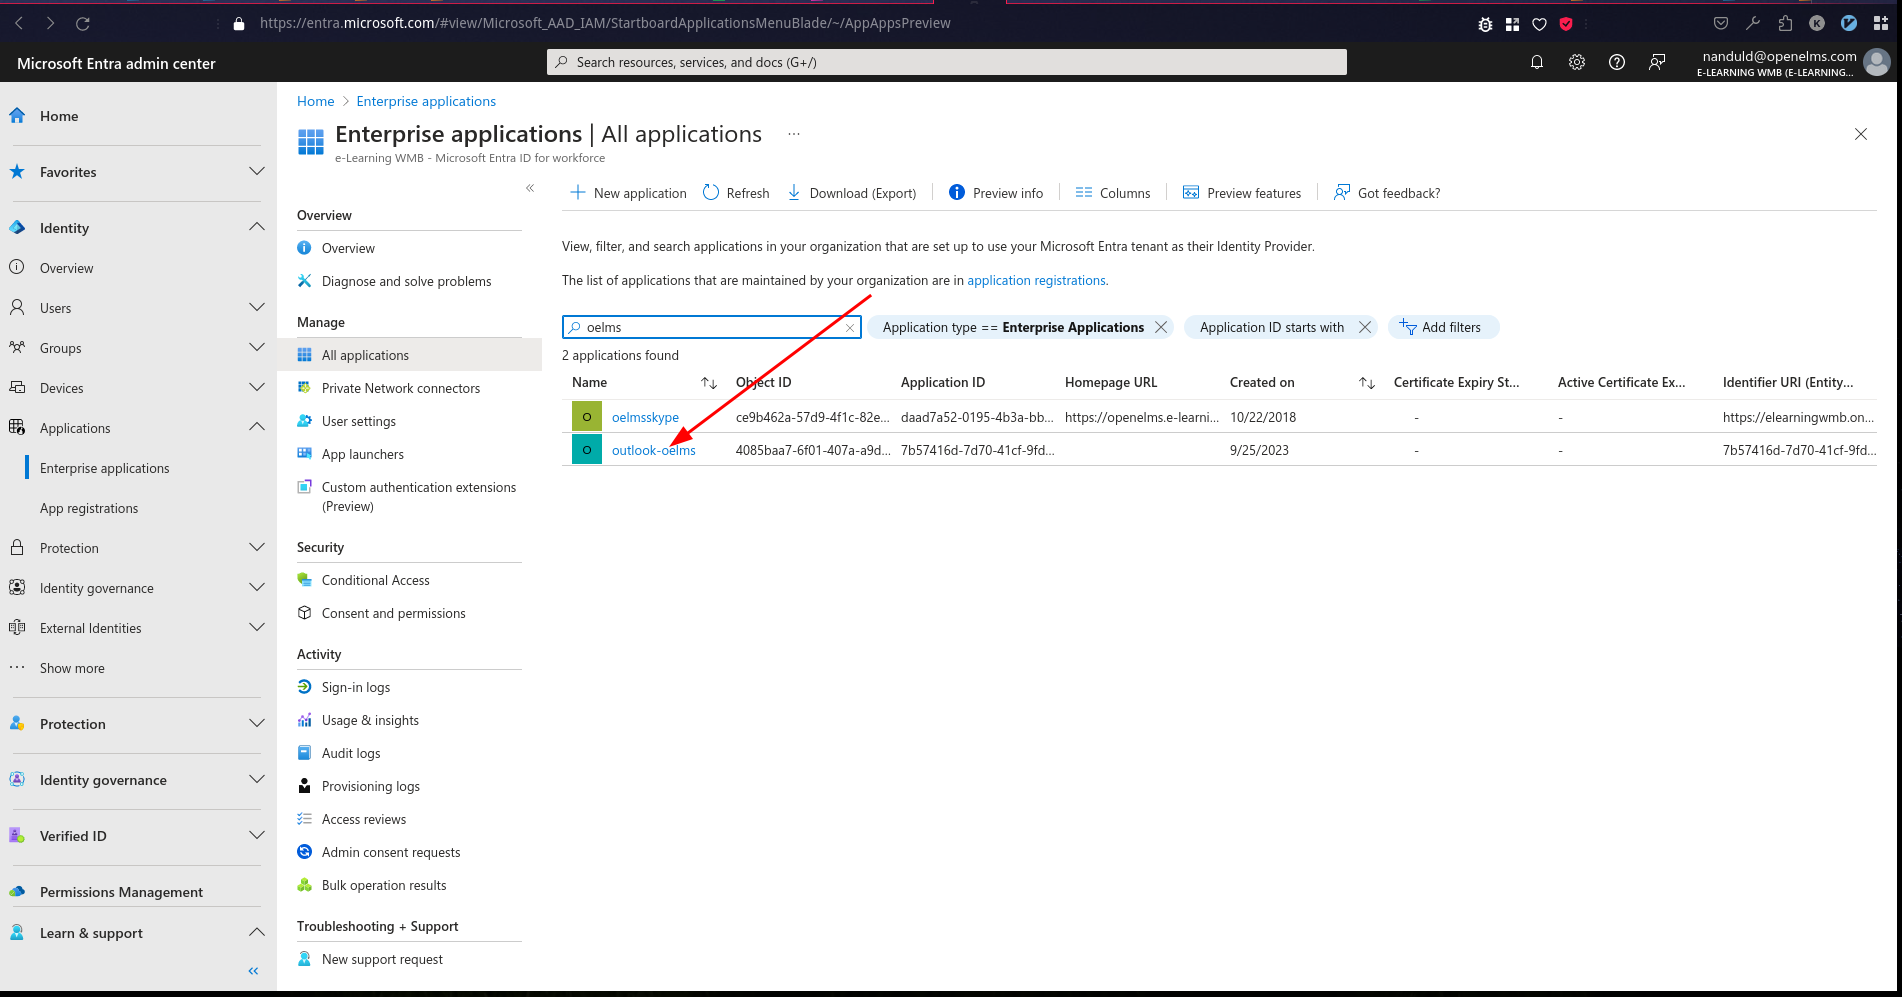Collapse the Applications section in sidebar
The height and width of the screenshot is (997, 1902).
pyautogui.click(x=257, y=427)
